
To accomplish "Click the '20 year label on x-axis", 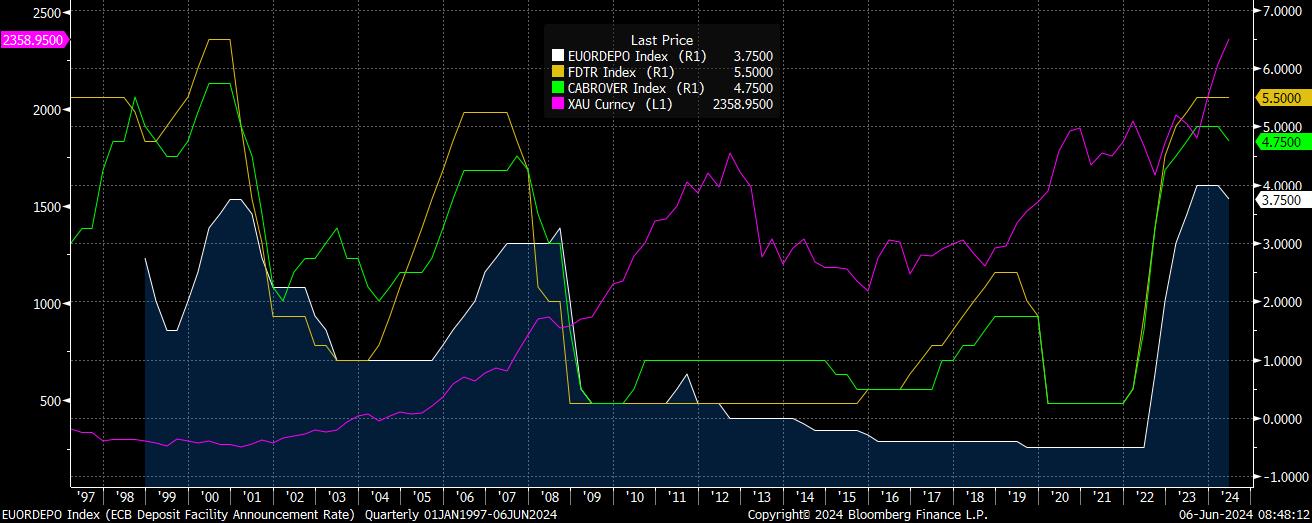I will (x=1061, y=496).
